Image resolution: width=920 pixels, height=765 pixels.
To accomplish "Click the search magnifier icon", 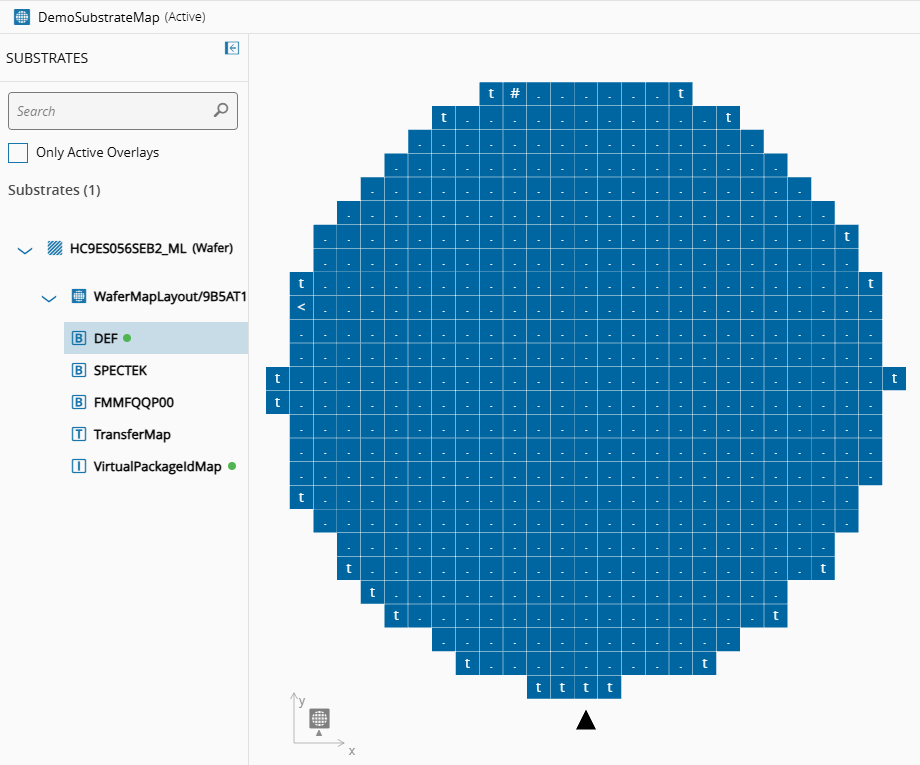I will pos(221,110).
